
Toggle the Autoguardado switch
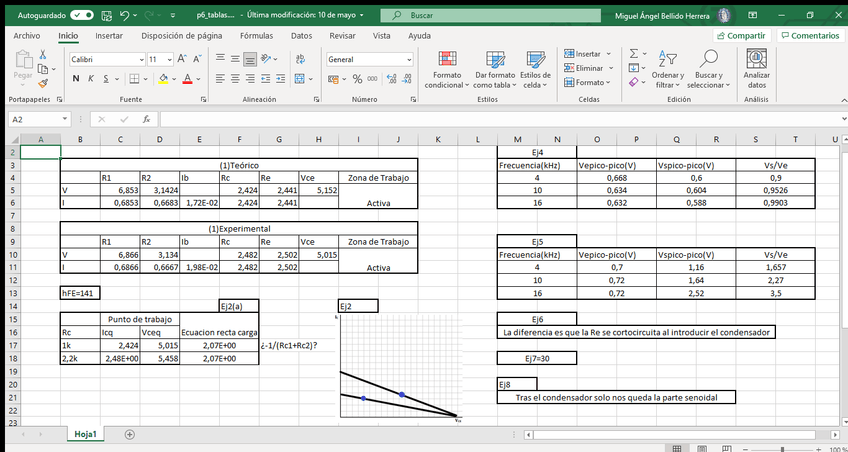tap(82, 16)
